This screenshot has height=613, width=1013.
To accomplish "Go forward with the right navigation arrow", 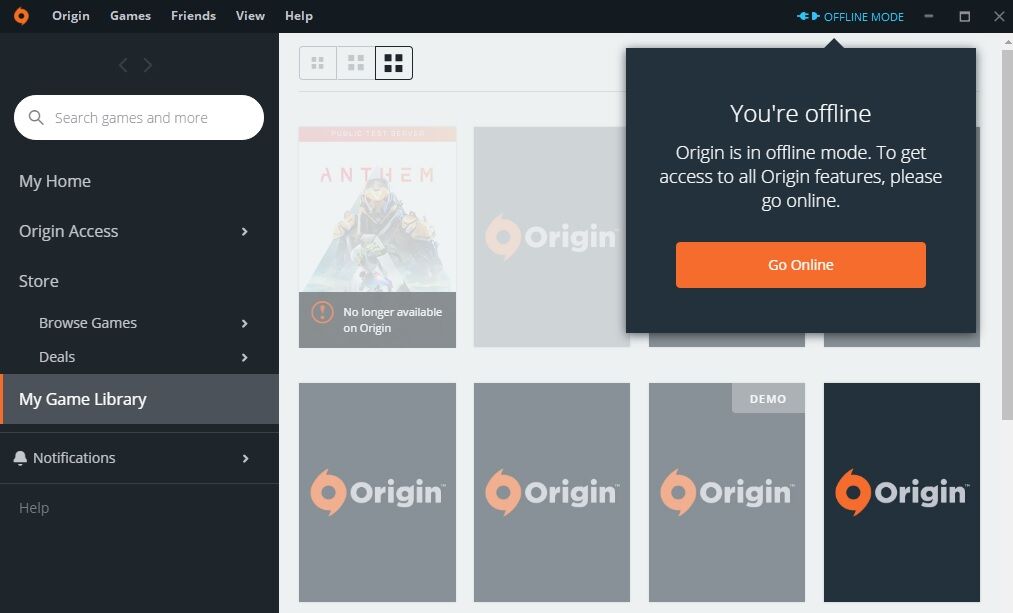I will [148, 65].
